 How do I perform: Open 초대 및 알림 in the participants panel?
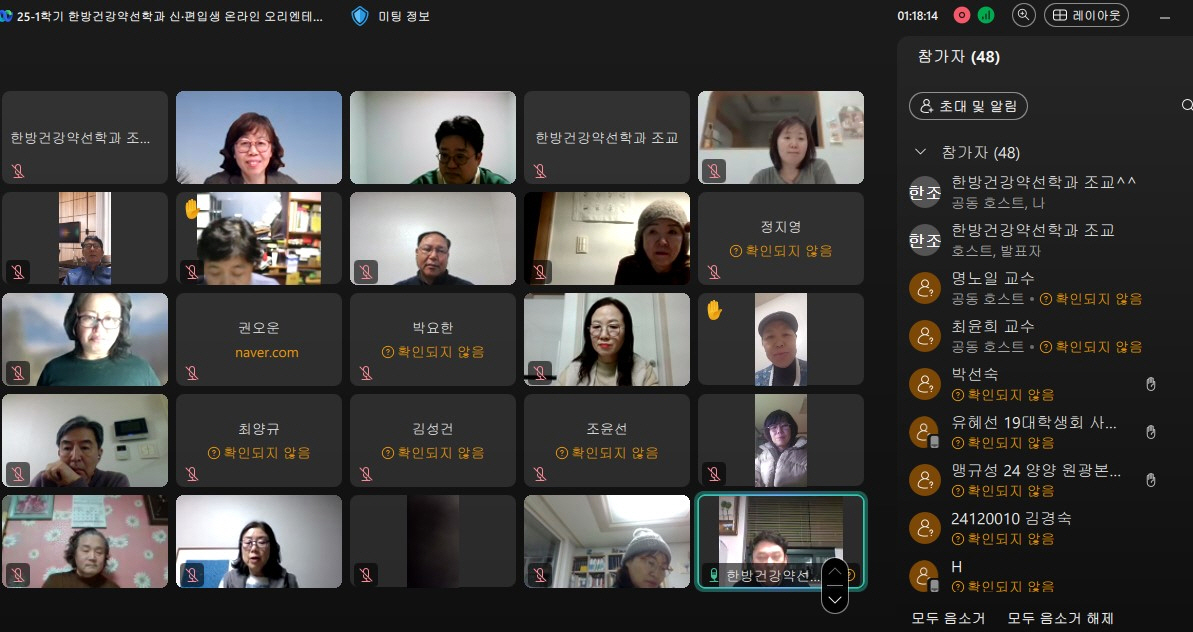pyautogui.click(x=968, y=105)
